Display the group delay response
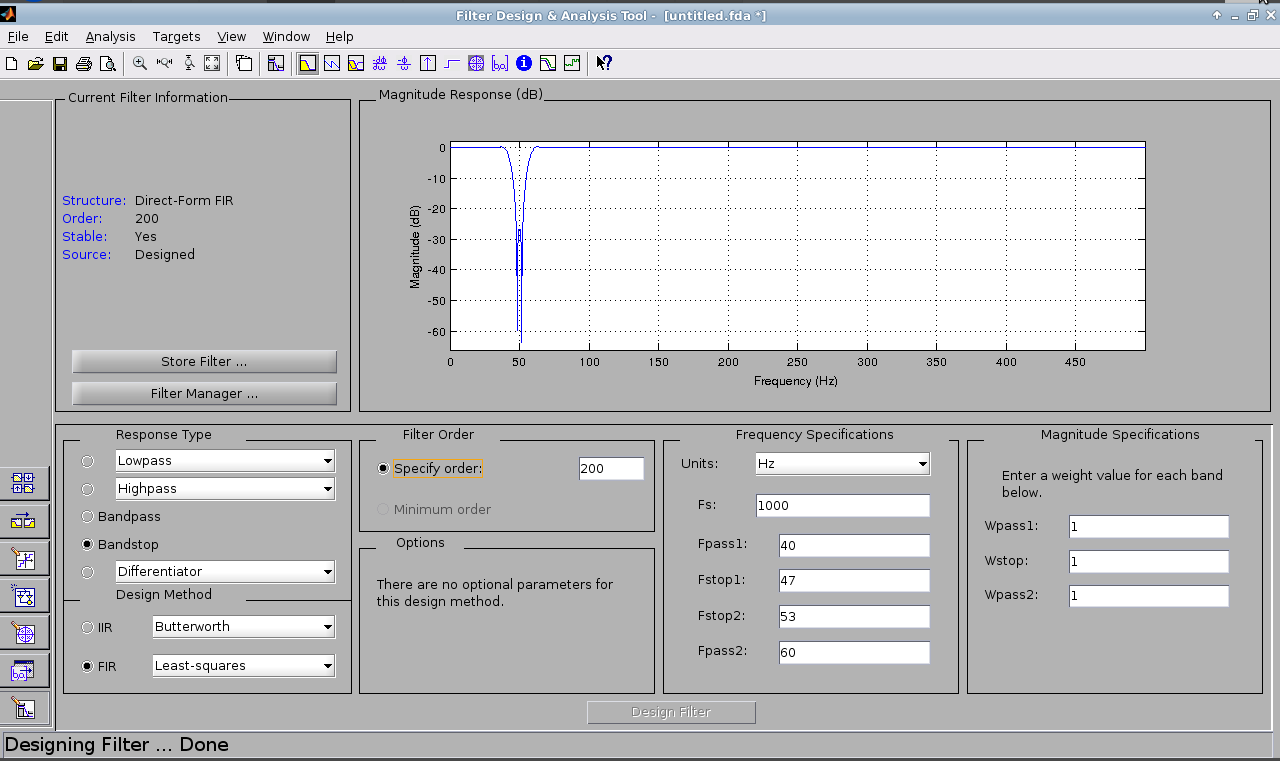Screen dimensions: 1280x761 380,63
